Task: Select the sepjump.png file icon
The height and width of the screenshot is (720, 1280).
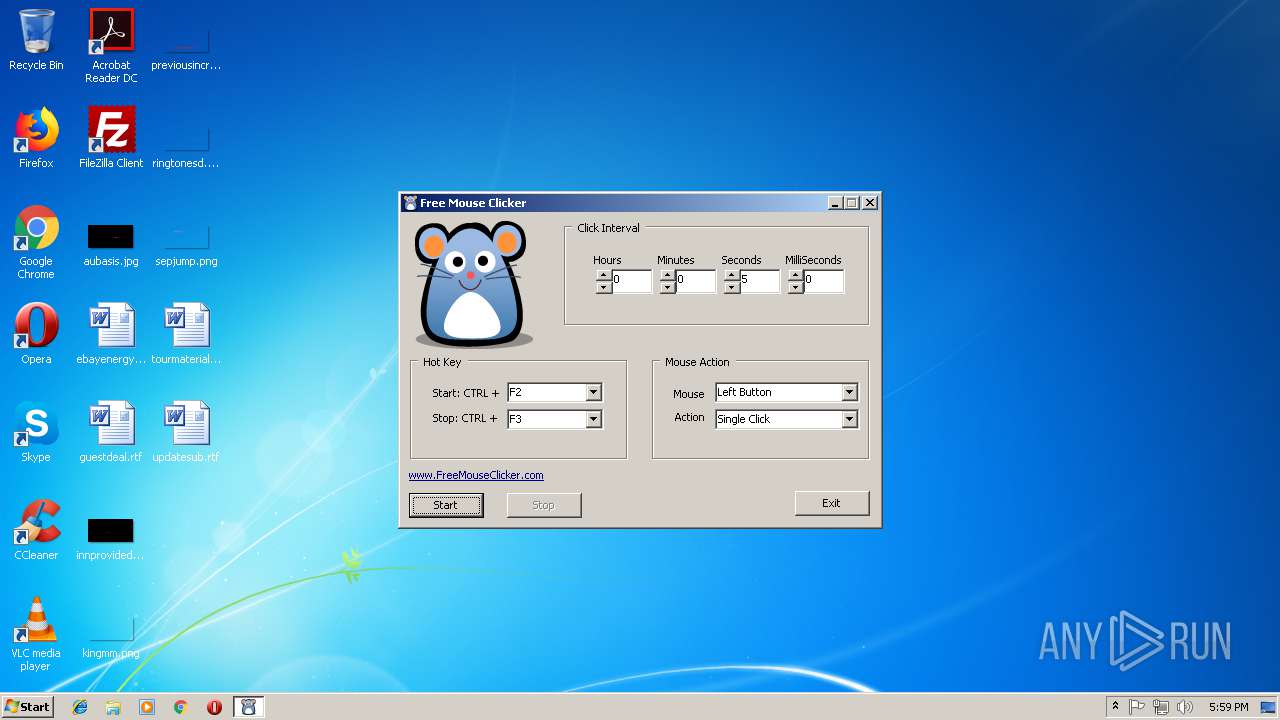Action: tap(186, 246)
